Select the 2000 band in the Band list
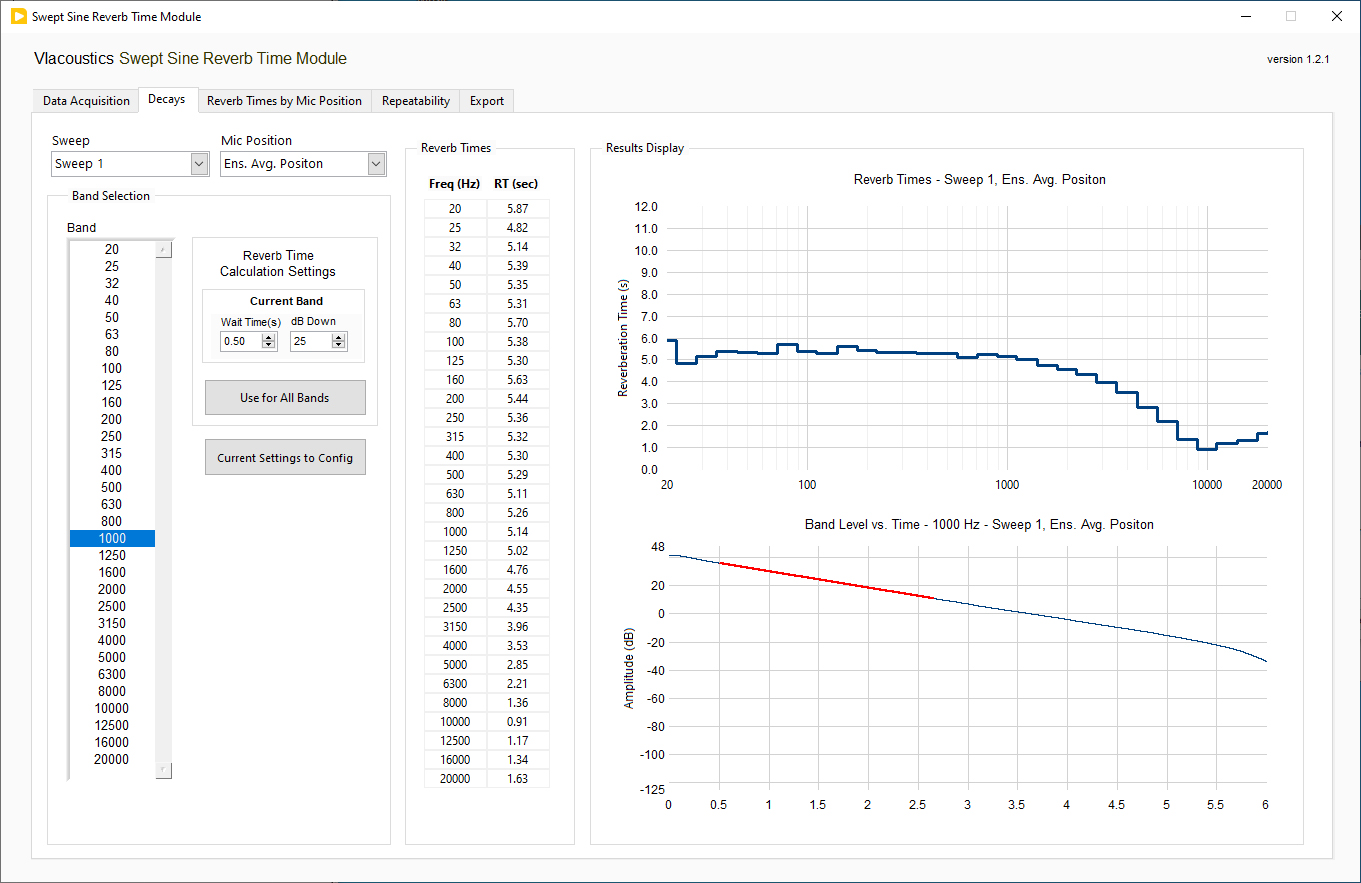 (111, 589)
